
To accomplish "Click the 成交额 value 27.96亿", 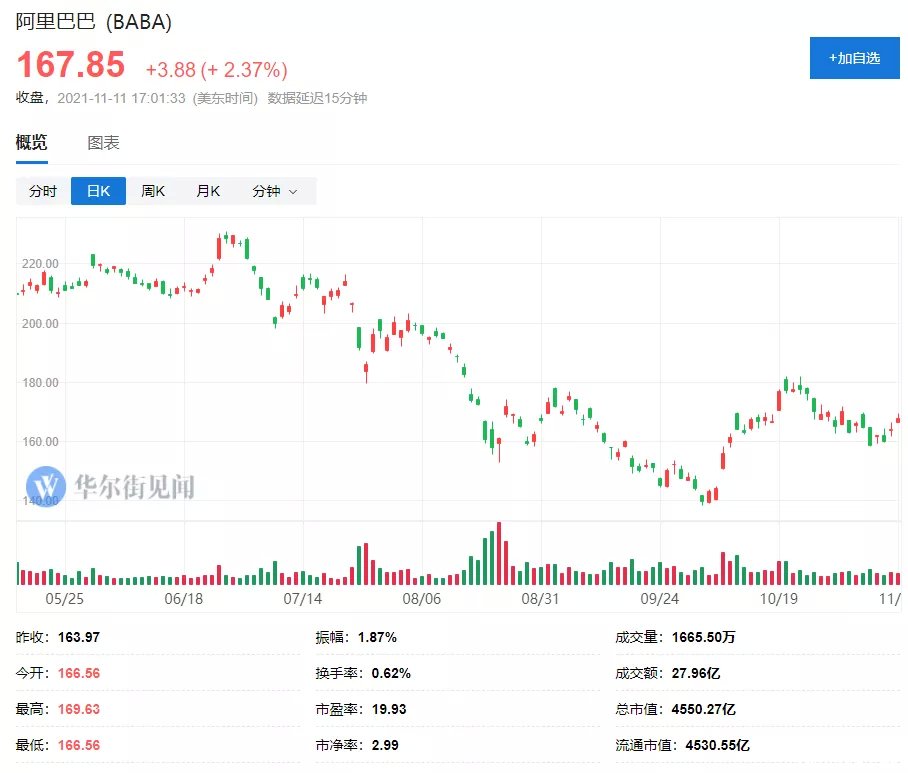I will (695, 673).
